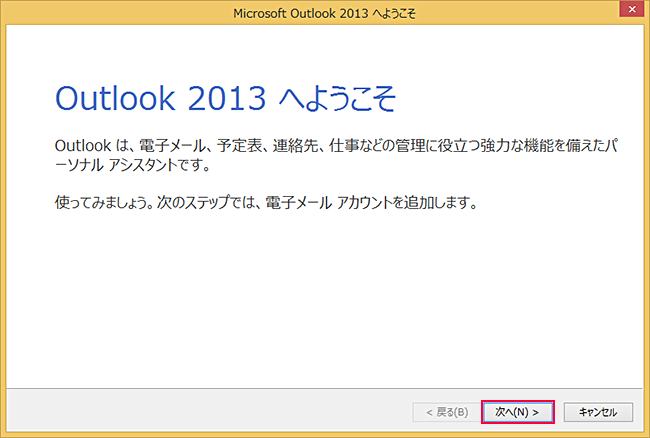This screenshot has height=438, width=650.
Task: Click the window title bar text
Action: point(324,12)
